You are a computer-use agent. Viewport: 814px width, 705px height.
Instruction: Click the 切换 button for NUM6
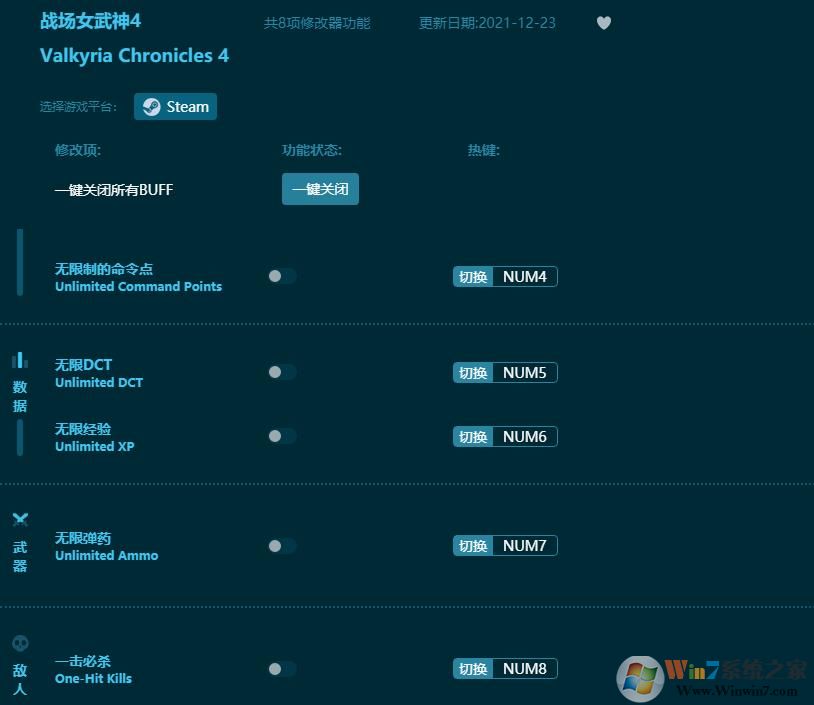pyautogui.click(x=473, y=437)
